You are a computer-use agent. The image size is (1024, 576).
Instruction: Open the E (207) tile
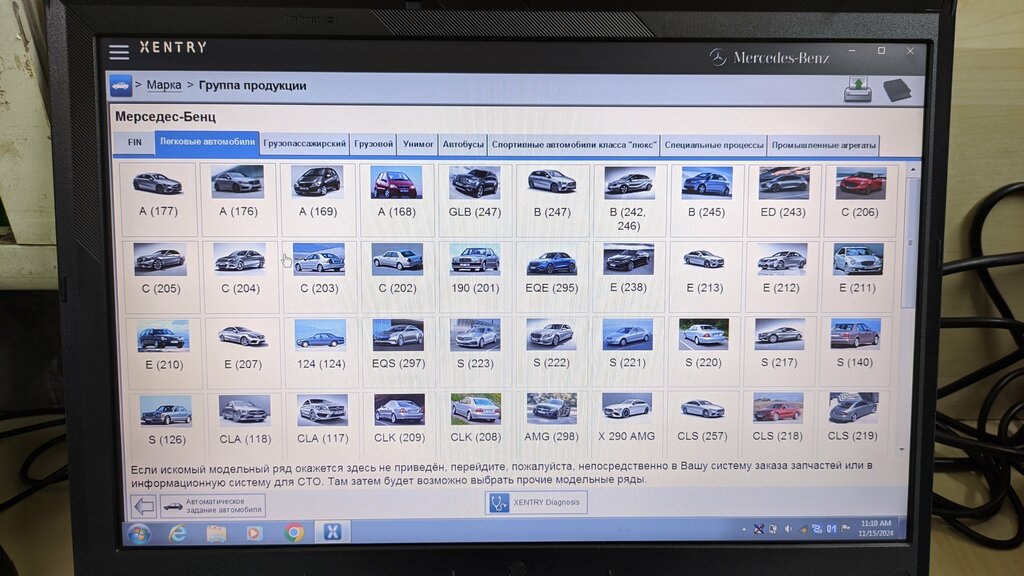pos(243,353)
